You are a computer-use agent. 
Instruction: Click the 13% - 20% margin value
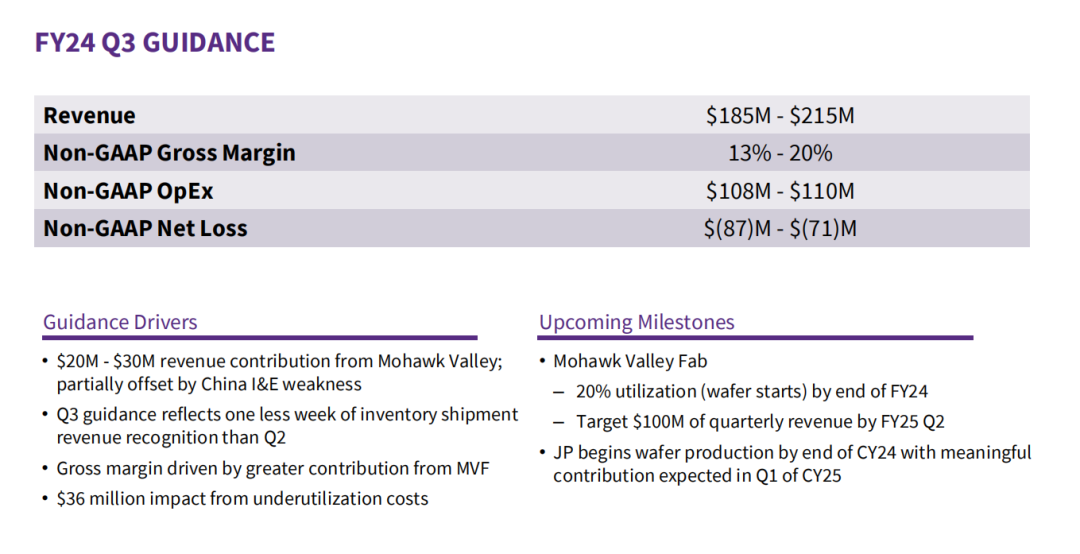780,153
